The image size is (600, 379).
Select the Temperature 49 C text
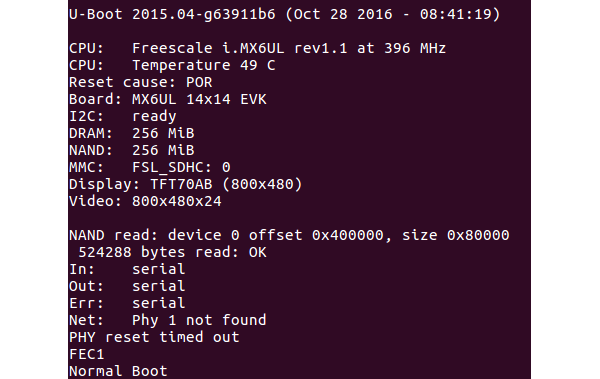pyautogui.click(x=204, y=65)
